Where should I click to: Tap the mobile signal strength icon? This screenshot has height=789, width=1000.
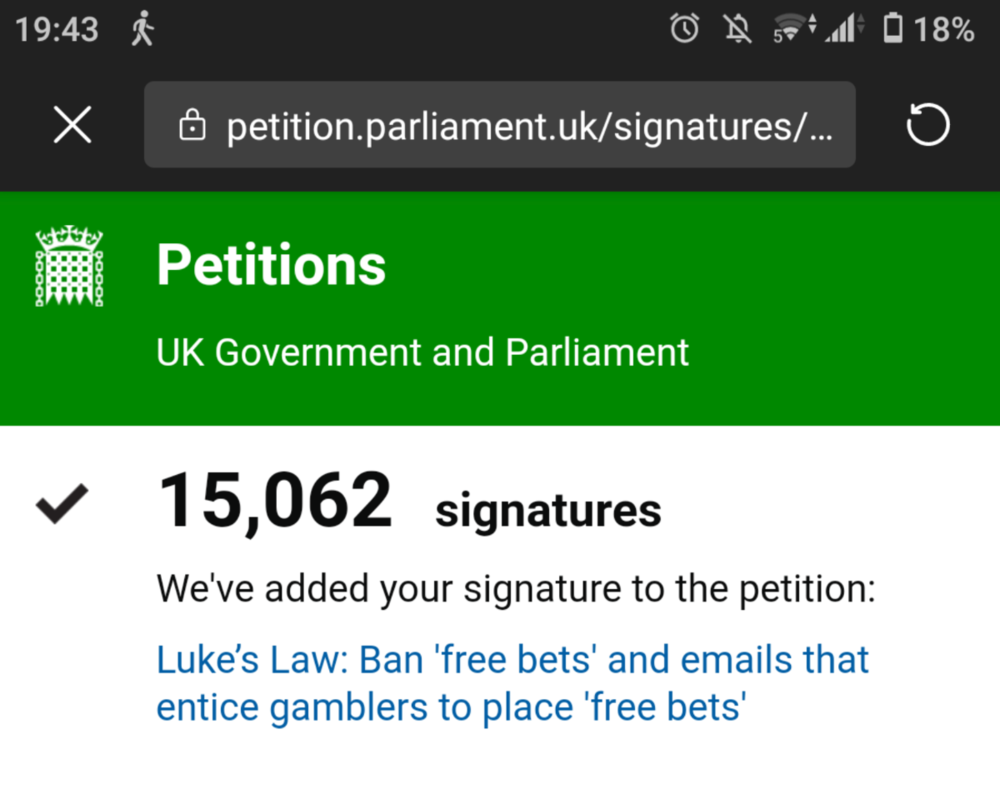[844, 29]
